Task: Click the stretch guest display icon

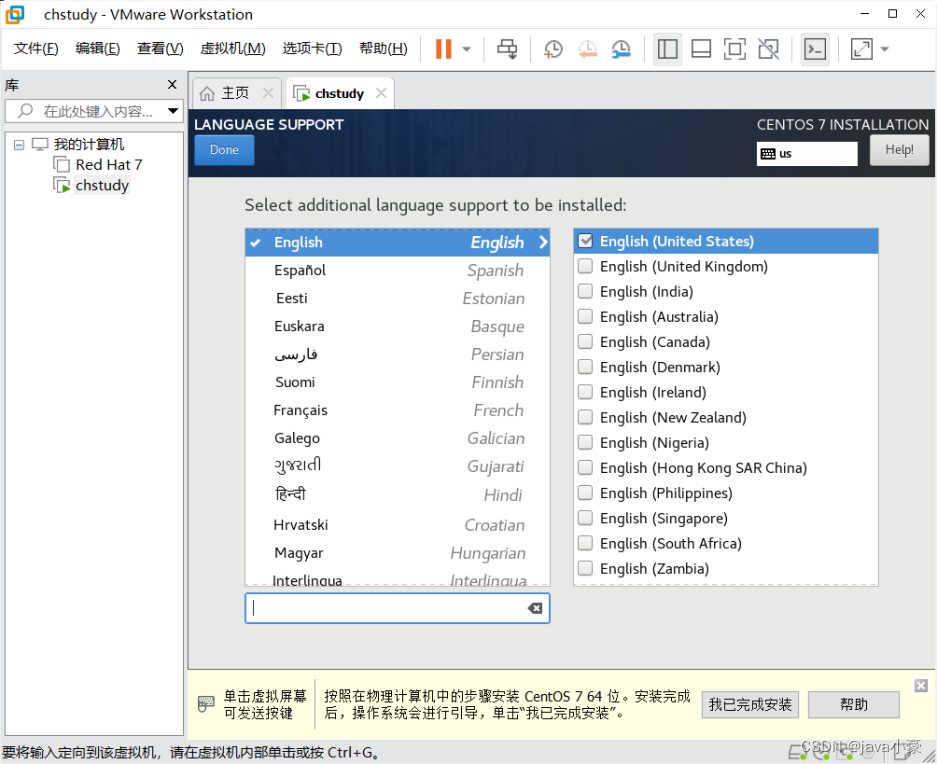Action: (x=862, y=49)
